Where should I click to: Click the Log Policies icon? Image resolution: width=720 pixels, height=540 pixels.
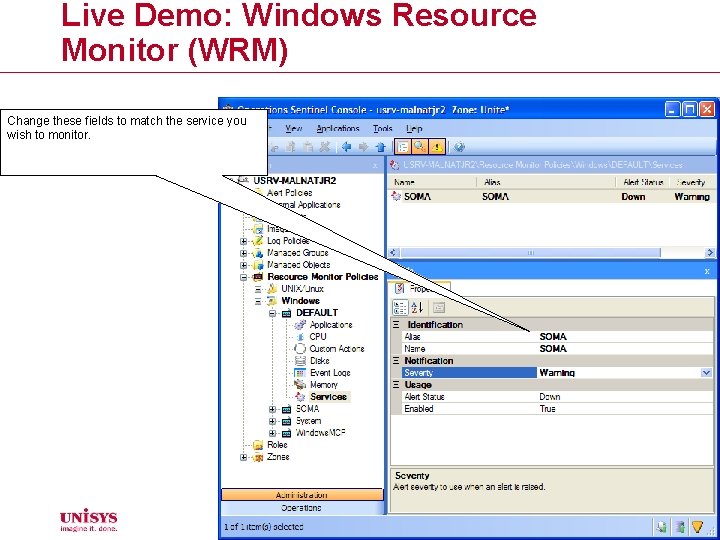click(x=259, y=241)
